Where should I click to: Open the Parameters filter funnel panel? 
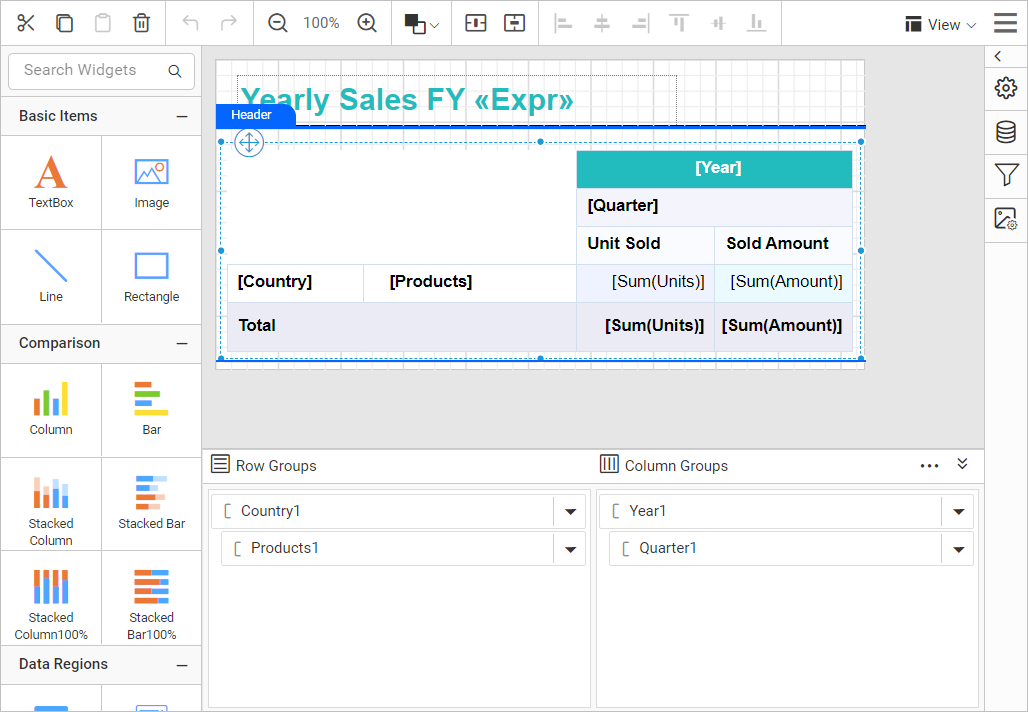point(1006,175)
